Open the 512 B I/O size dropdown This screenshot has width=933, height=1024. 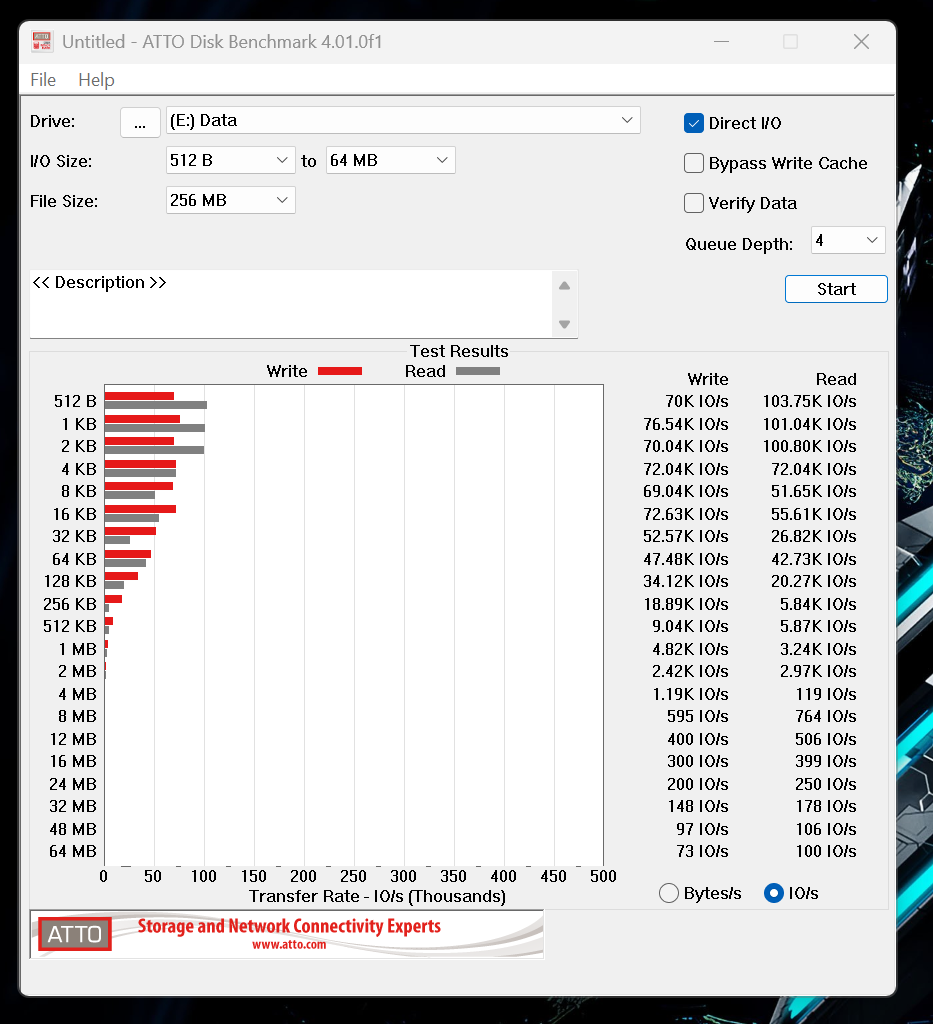(x=230, y=160)
